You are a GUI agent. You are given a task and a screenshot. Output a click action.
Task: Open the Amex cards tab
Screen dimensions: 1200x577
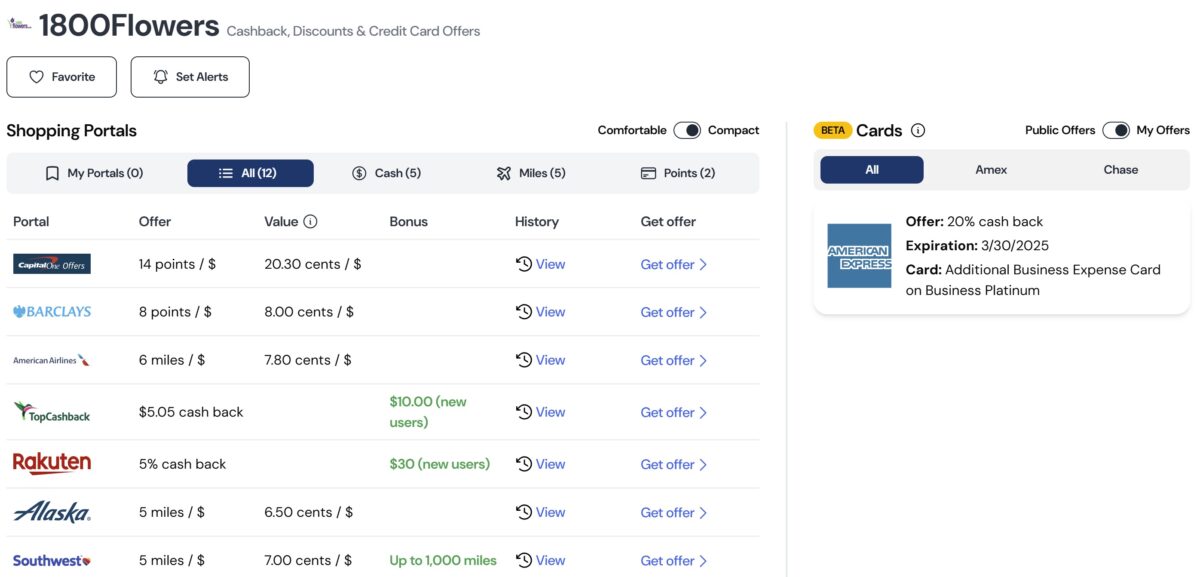[990, 169]
